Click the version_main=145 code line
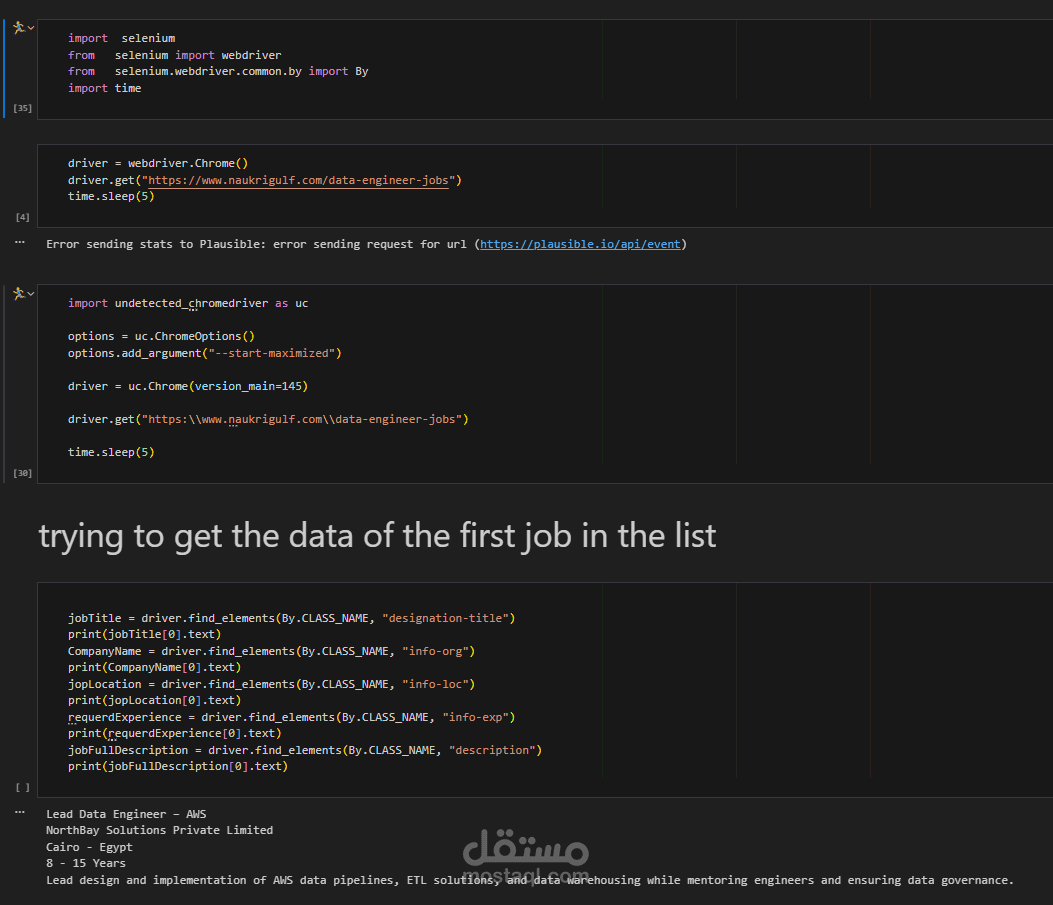The width and height of the screenshot is (1053, 905). (188, 386)
